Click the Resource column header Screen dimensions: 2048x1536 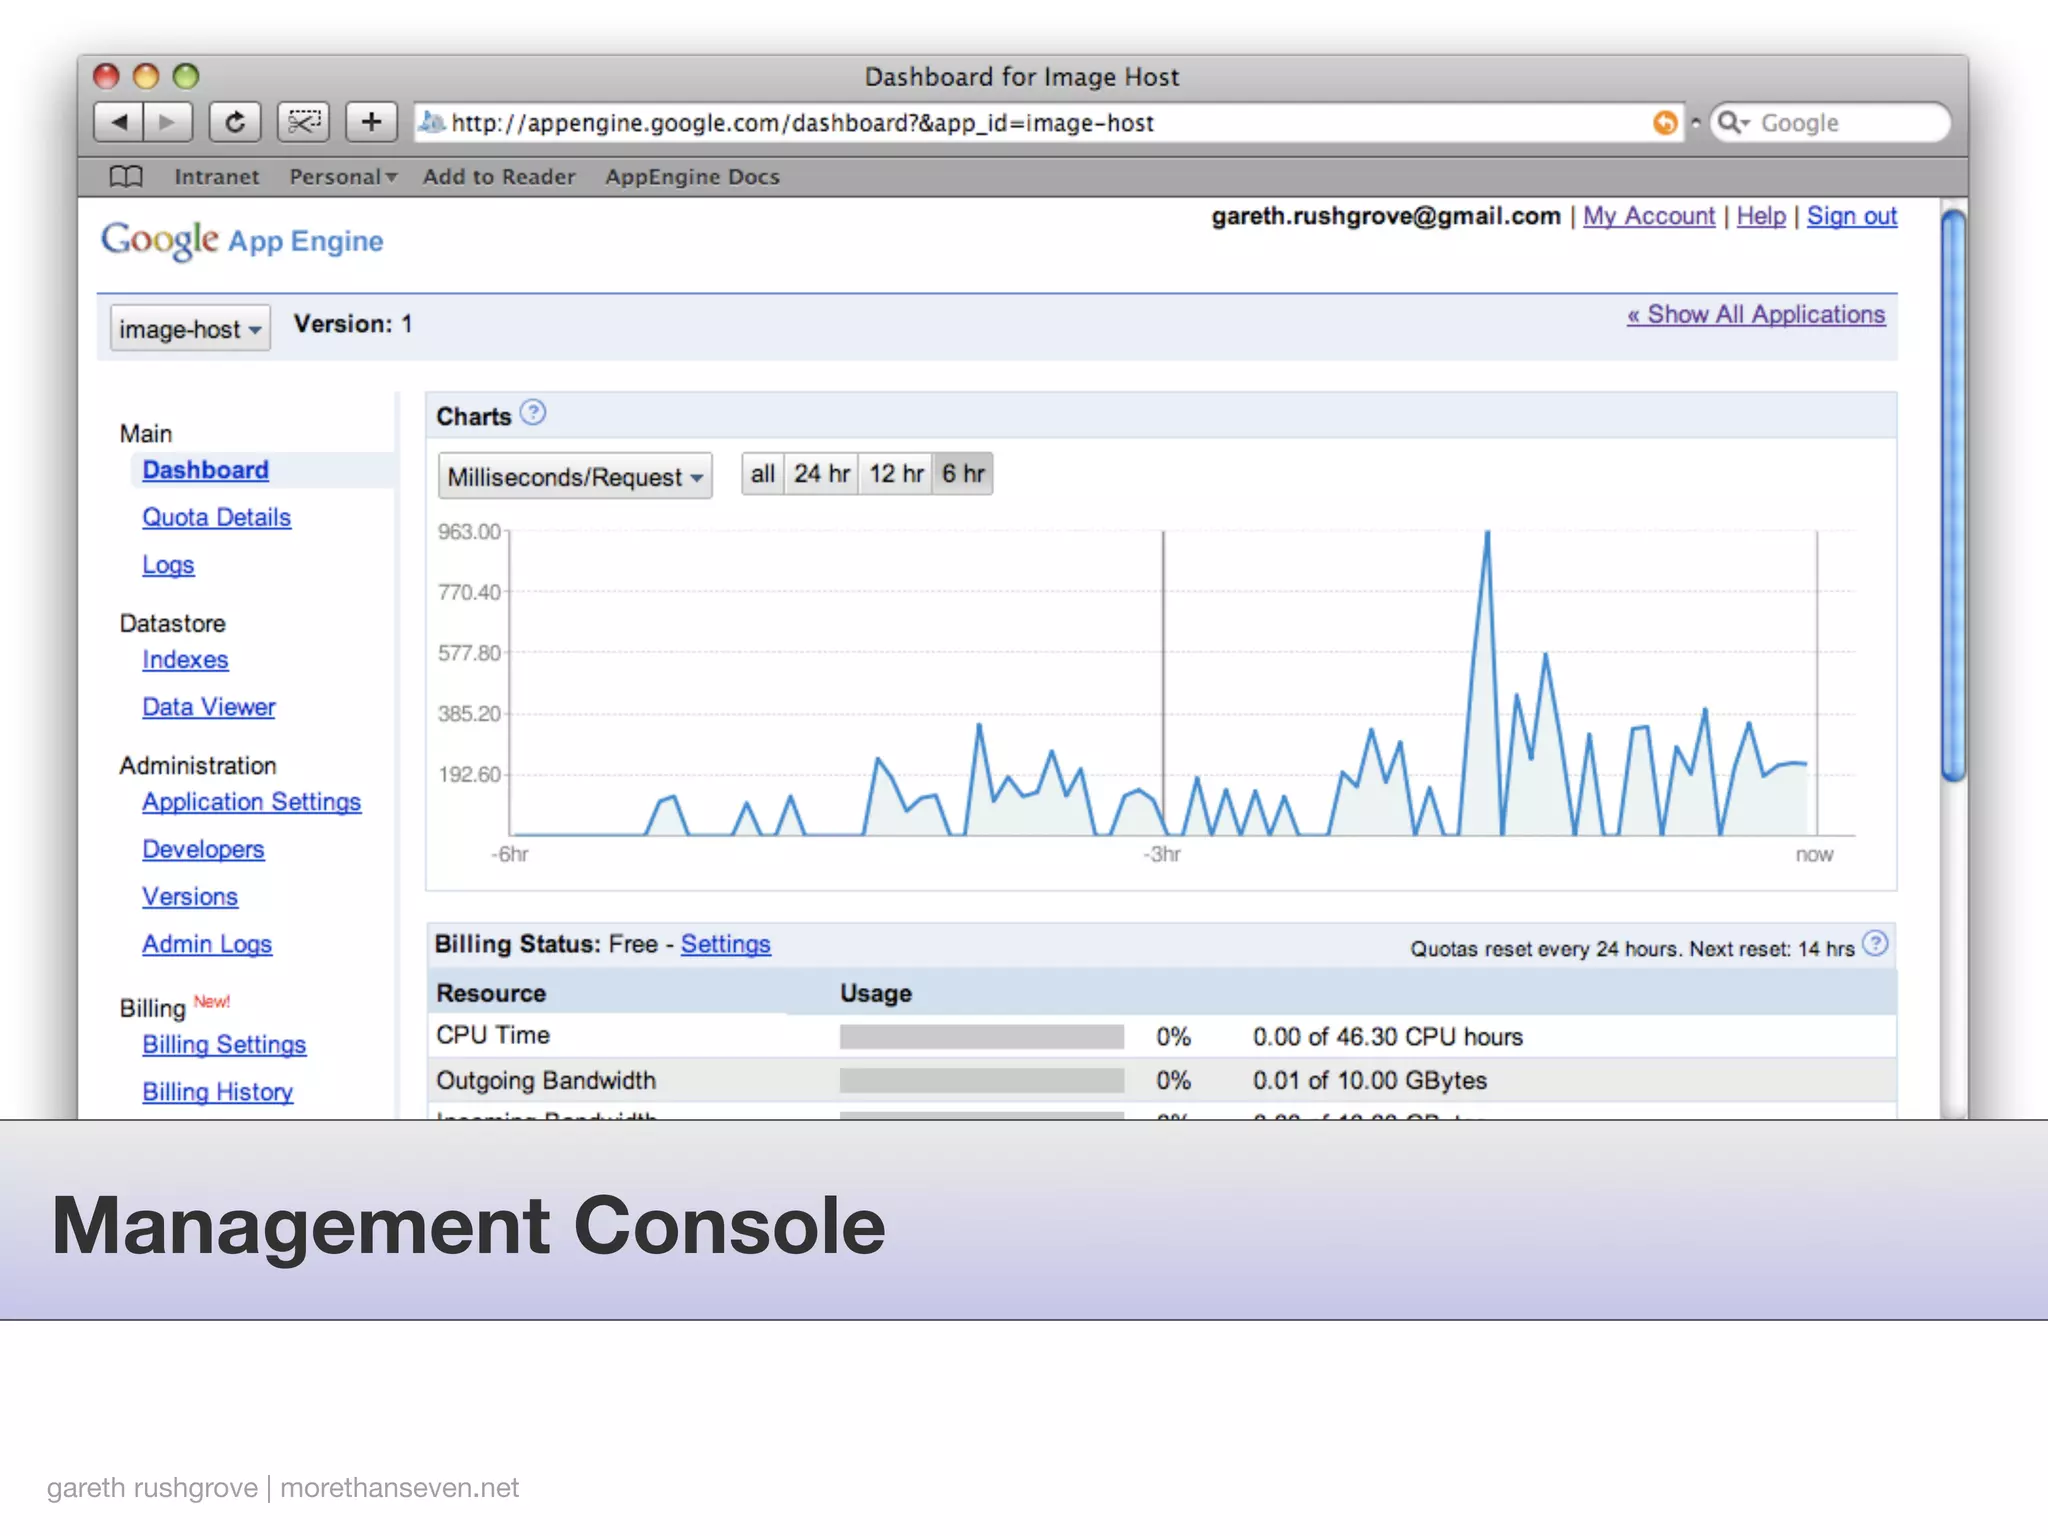491,993
